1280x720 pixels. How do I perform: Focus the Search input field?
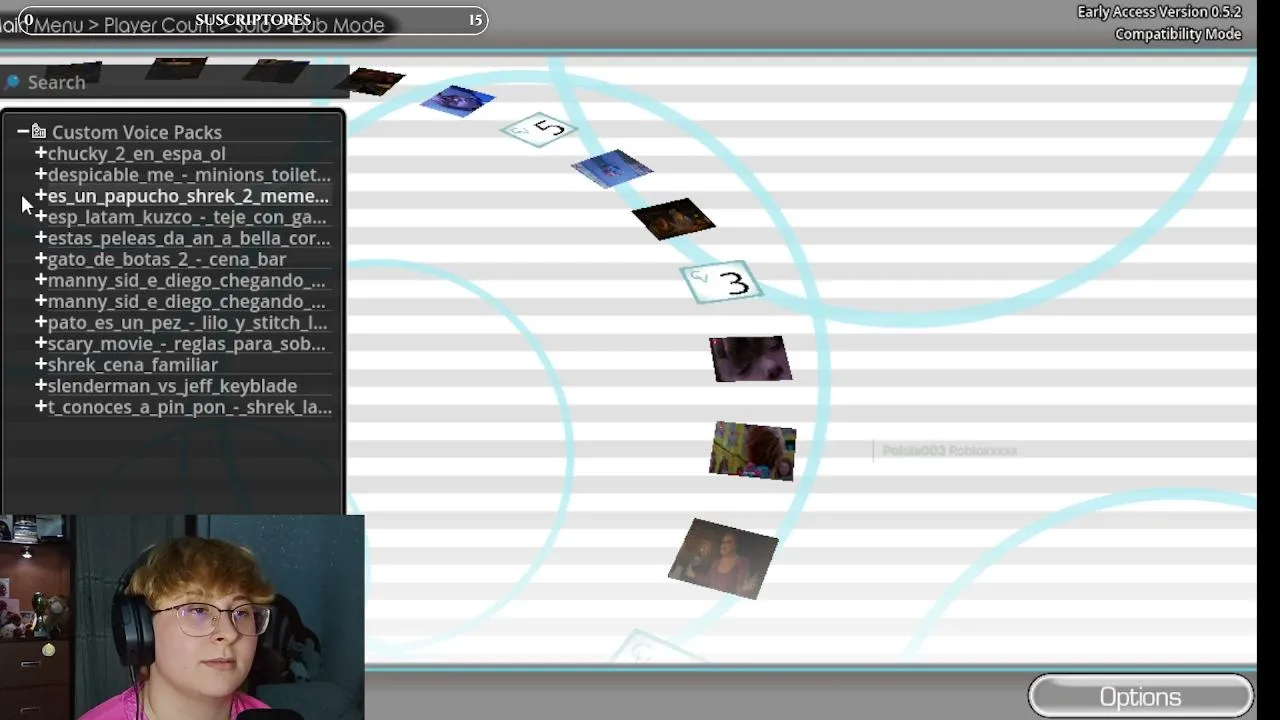pyautogui.click(x=175, y=82)
